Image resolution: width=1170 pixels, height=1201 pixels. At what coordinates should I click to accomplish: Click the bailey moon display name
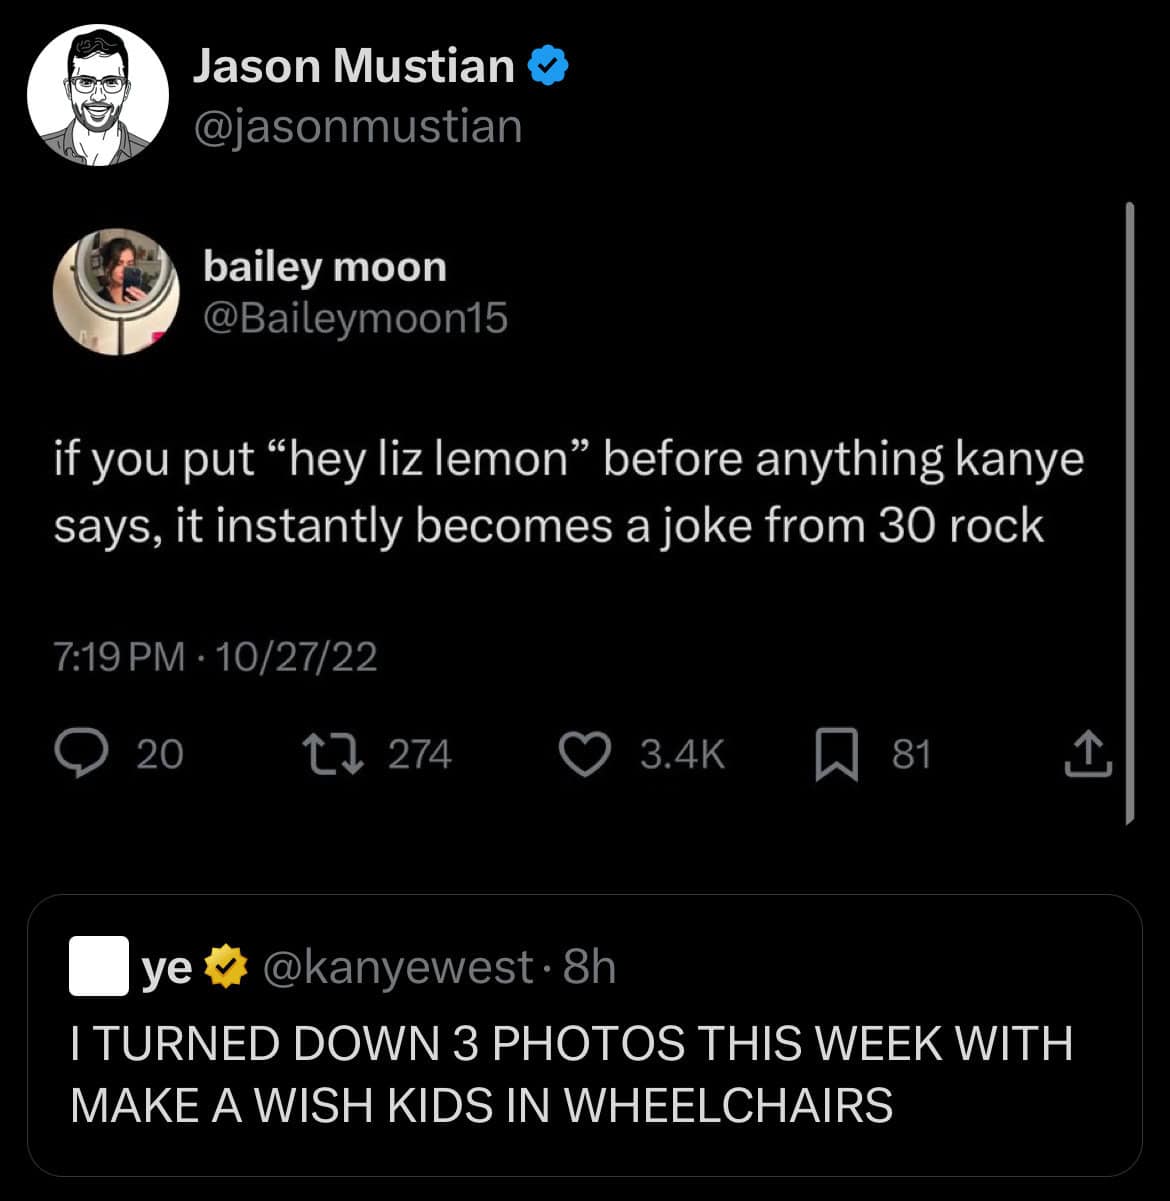coord(325,267)
